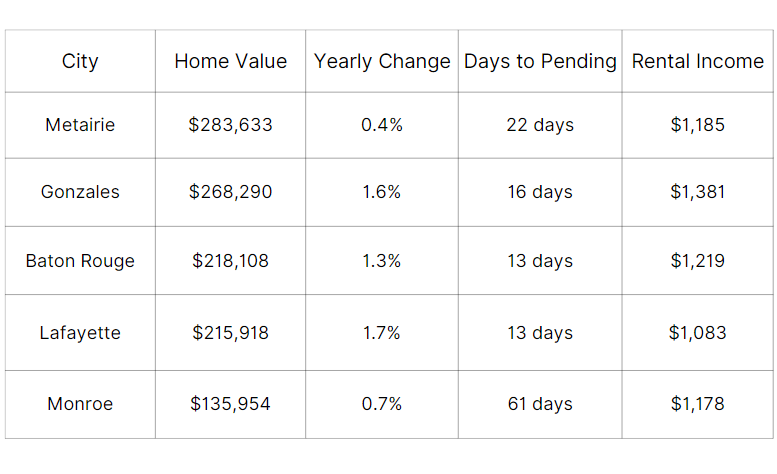This screenshot has height=474, width=777.
Task: Select the Rental Income column header
Action: [x=697, y=61]
